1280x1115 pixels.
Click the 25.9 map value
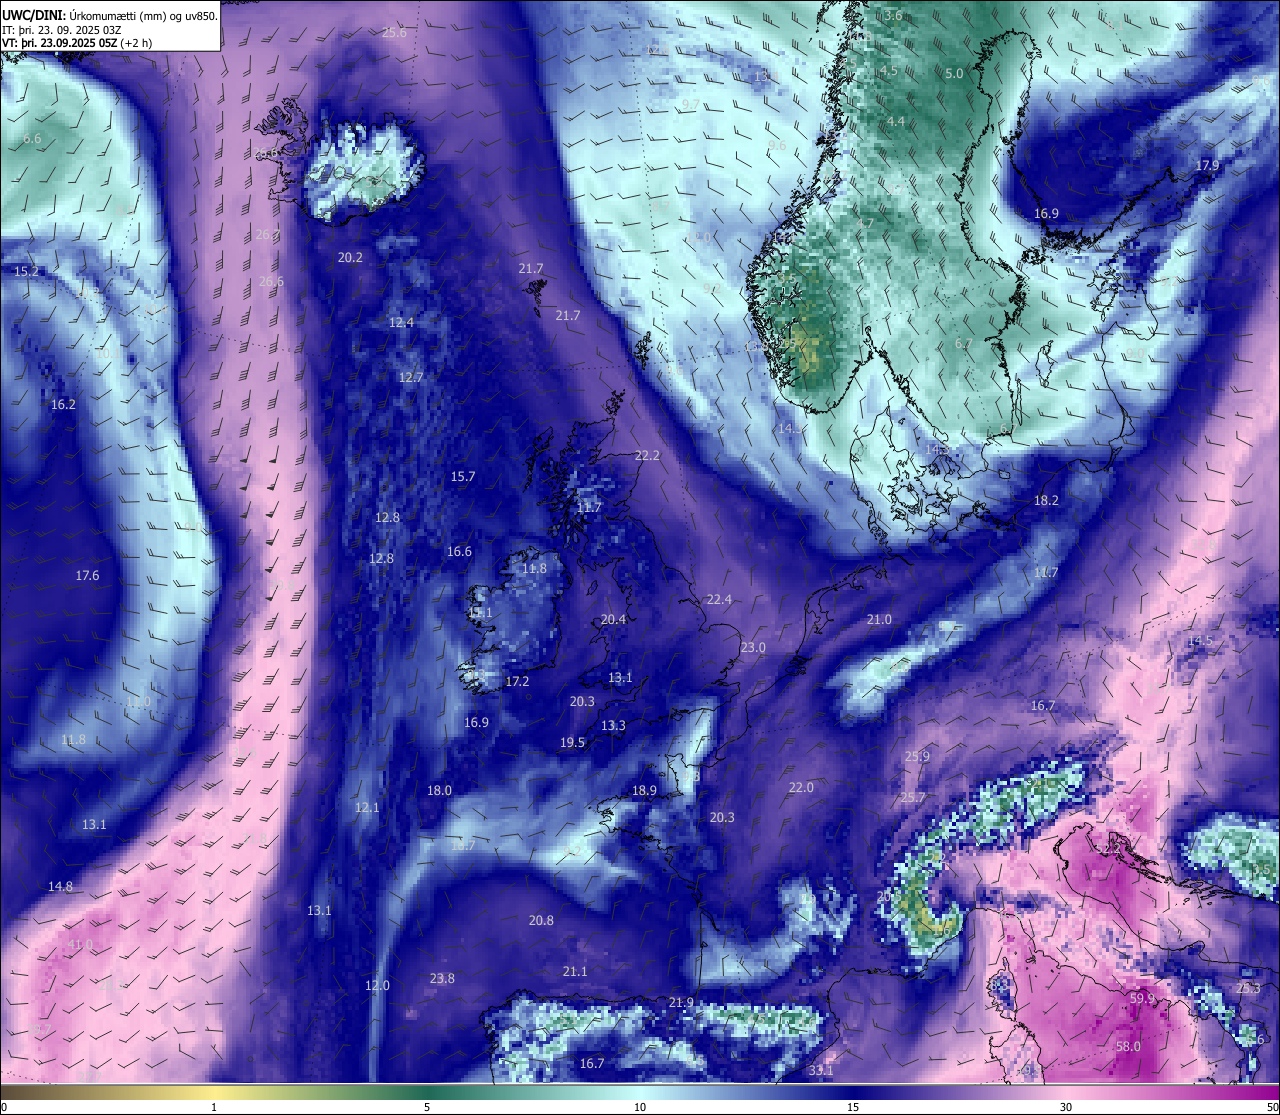pos(917,756)
